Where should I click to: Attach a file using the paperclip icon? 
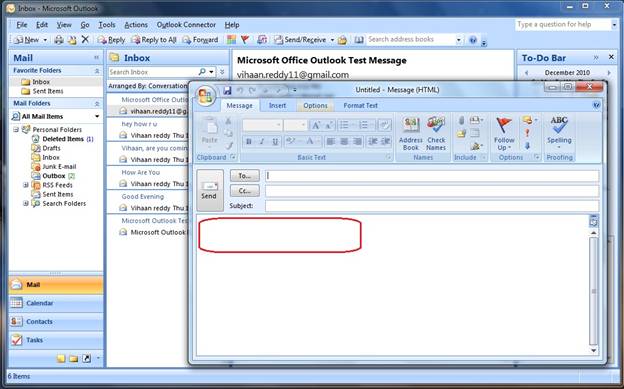461,120
